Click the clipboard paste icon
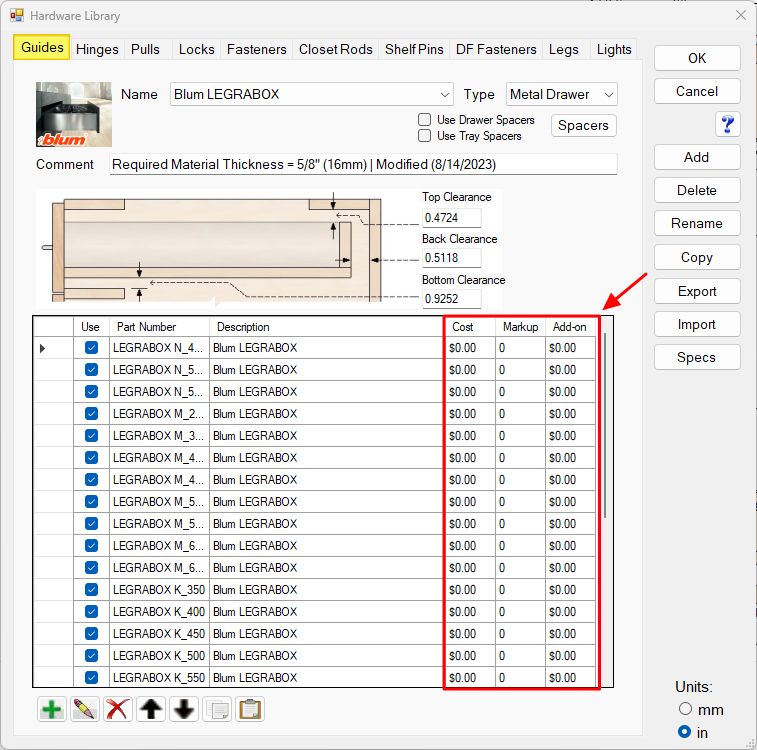Screen dimensions: 757x750 (250, 709)
